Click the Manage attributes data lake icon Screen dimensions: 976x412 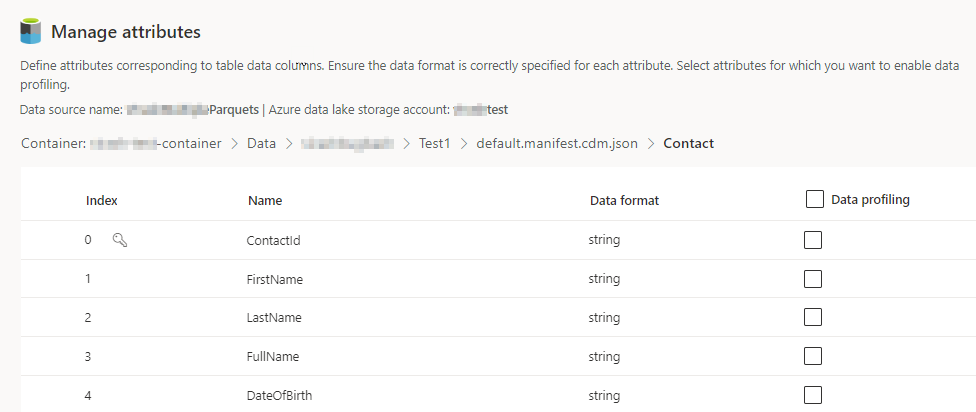click(31, 31)
